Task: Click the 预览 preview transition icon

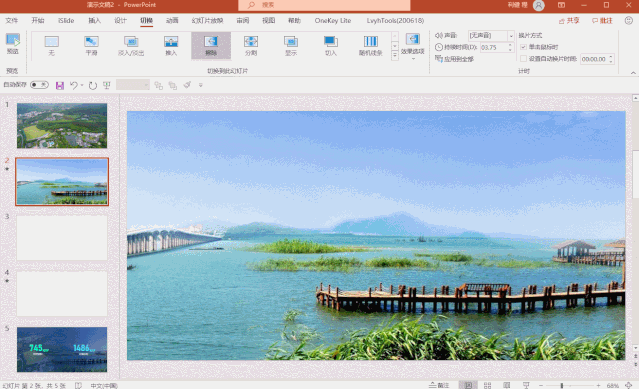Action: [x=13, y=44]
